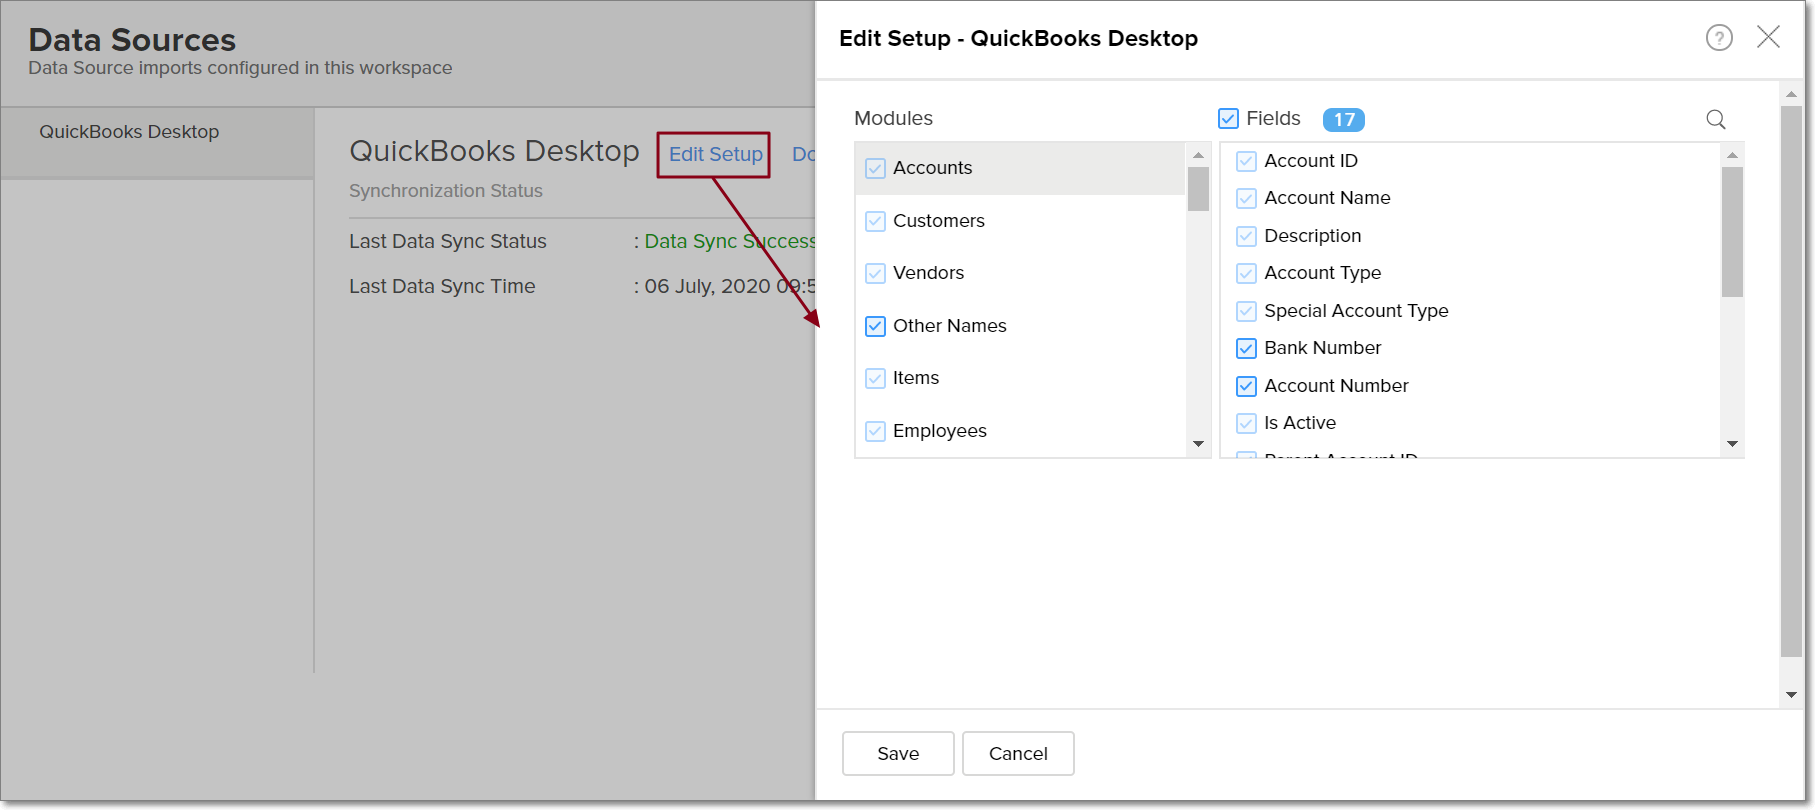Uncheck the Other Names module checkbox
Image resolution: width=1815 pixels, height=810 pixels.
pos(875,326)
